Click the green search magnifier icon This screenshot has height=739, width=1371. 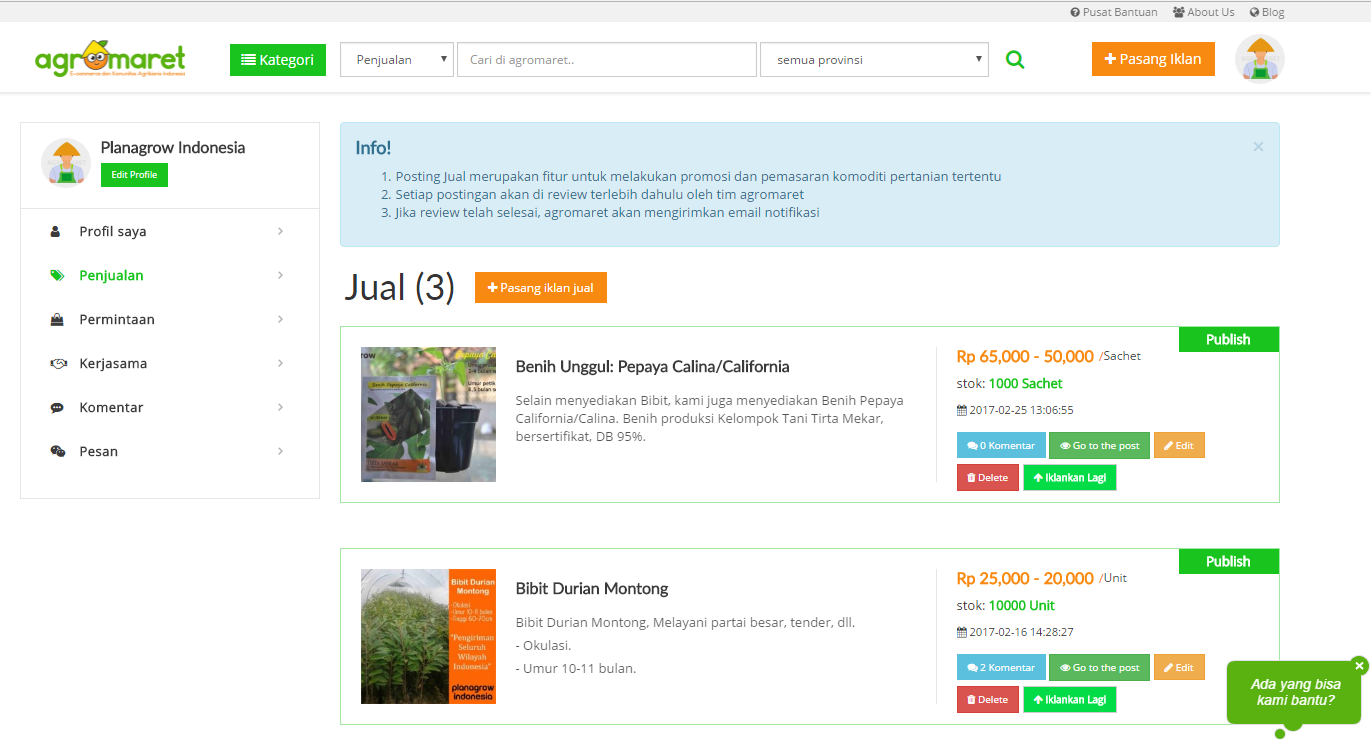tap(1015, 60)
